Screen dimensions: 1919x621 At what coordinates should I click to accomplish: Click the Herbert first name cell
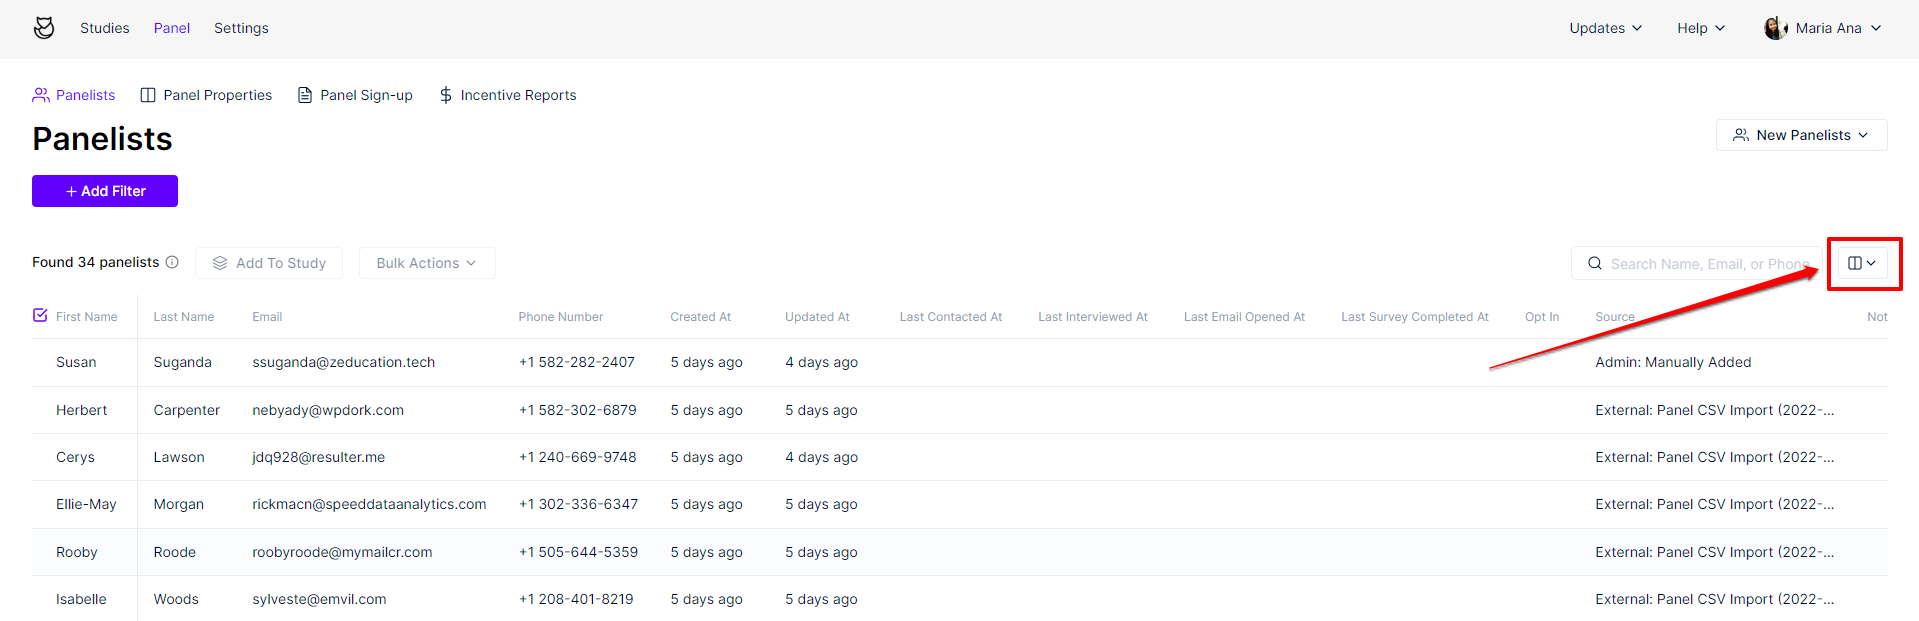pos(82,410)
